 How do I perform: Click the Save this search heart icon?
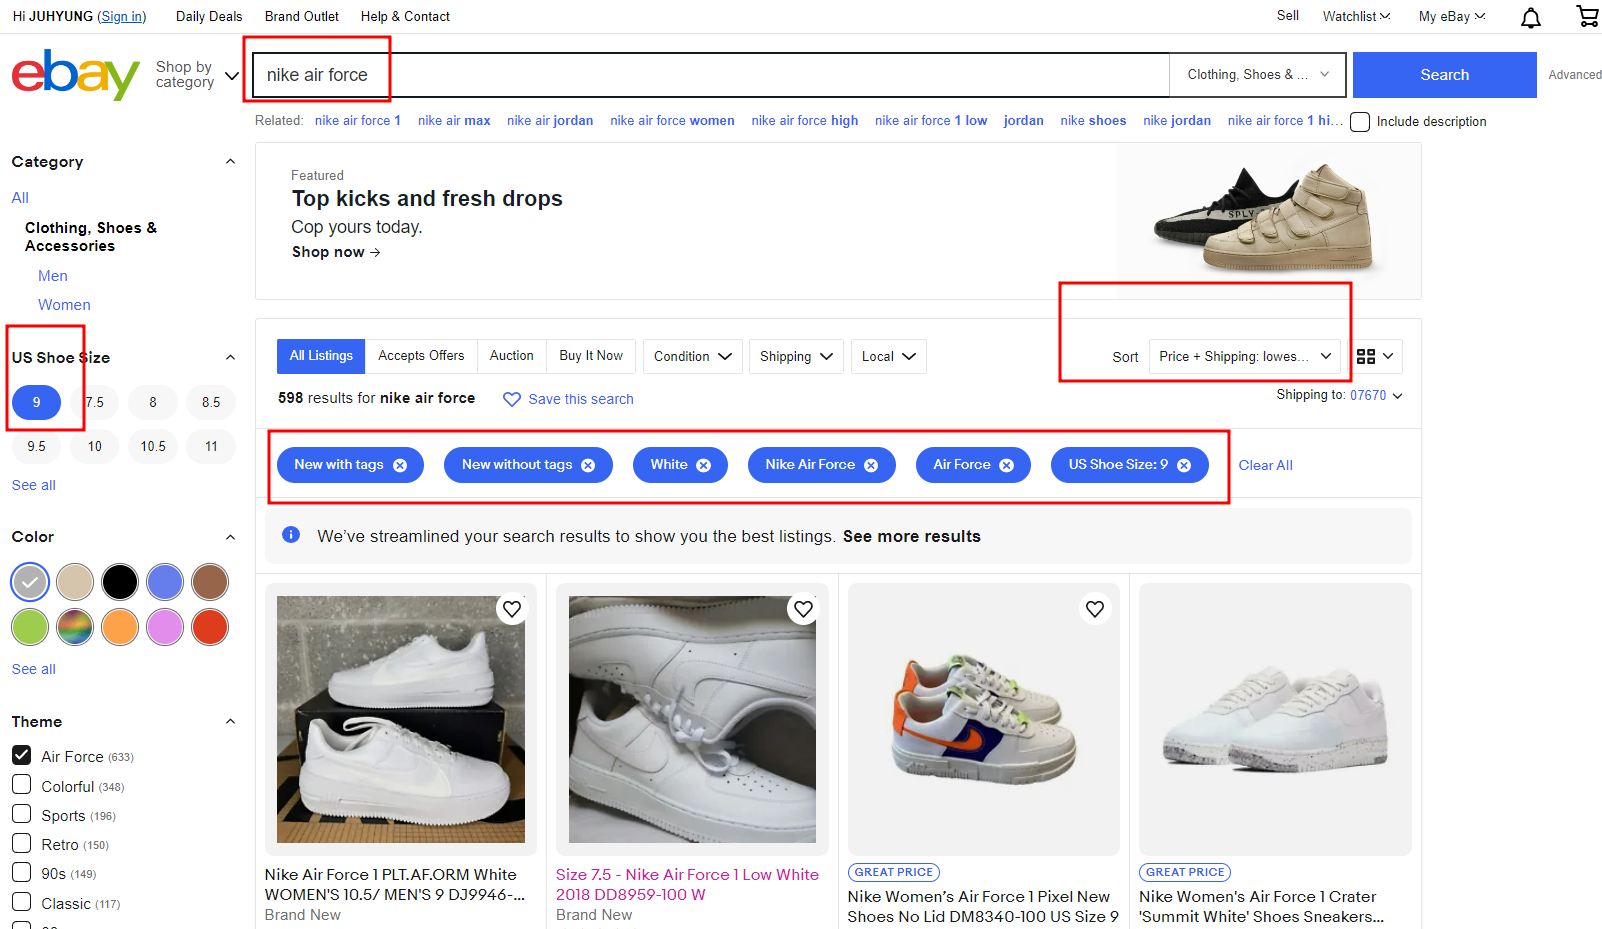(x=511, y=399)
